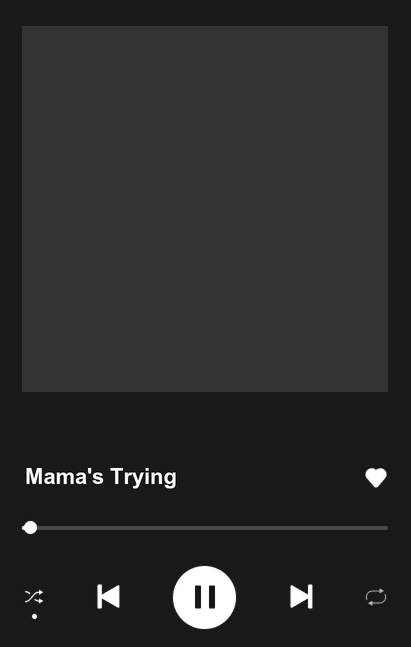Click the dot indicator under shuffle

pos(35,616)
